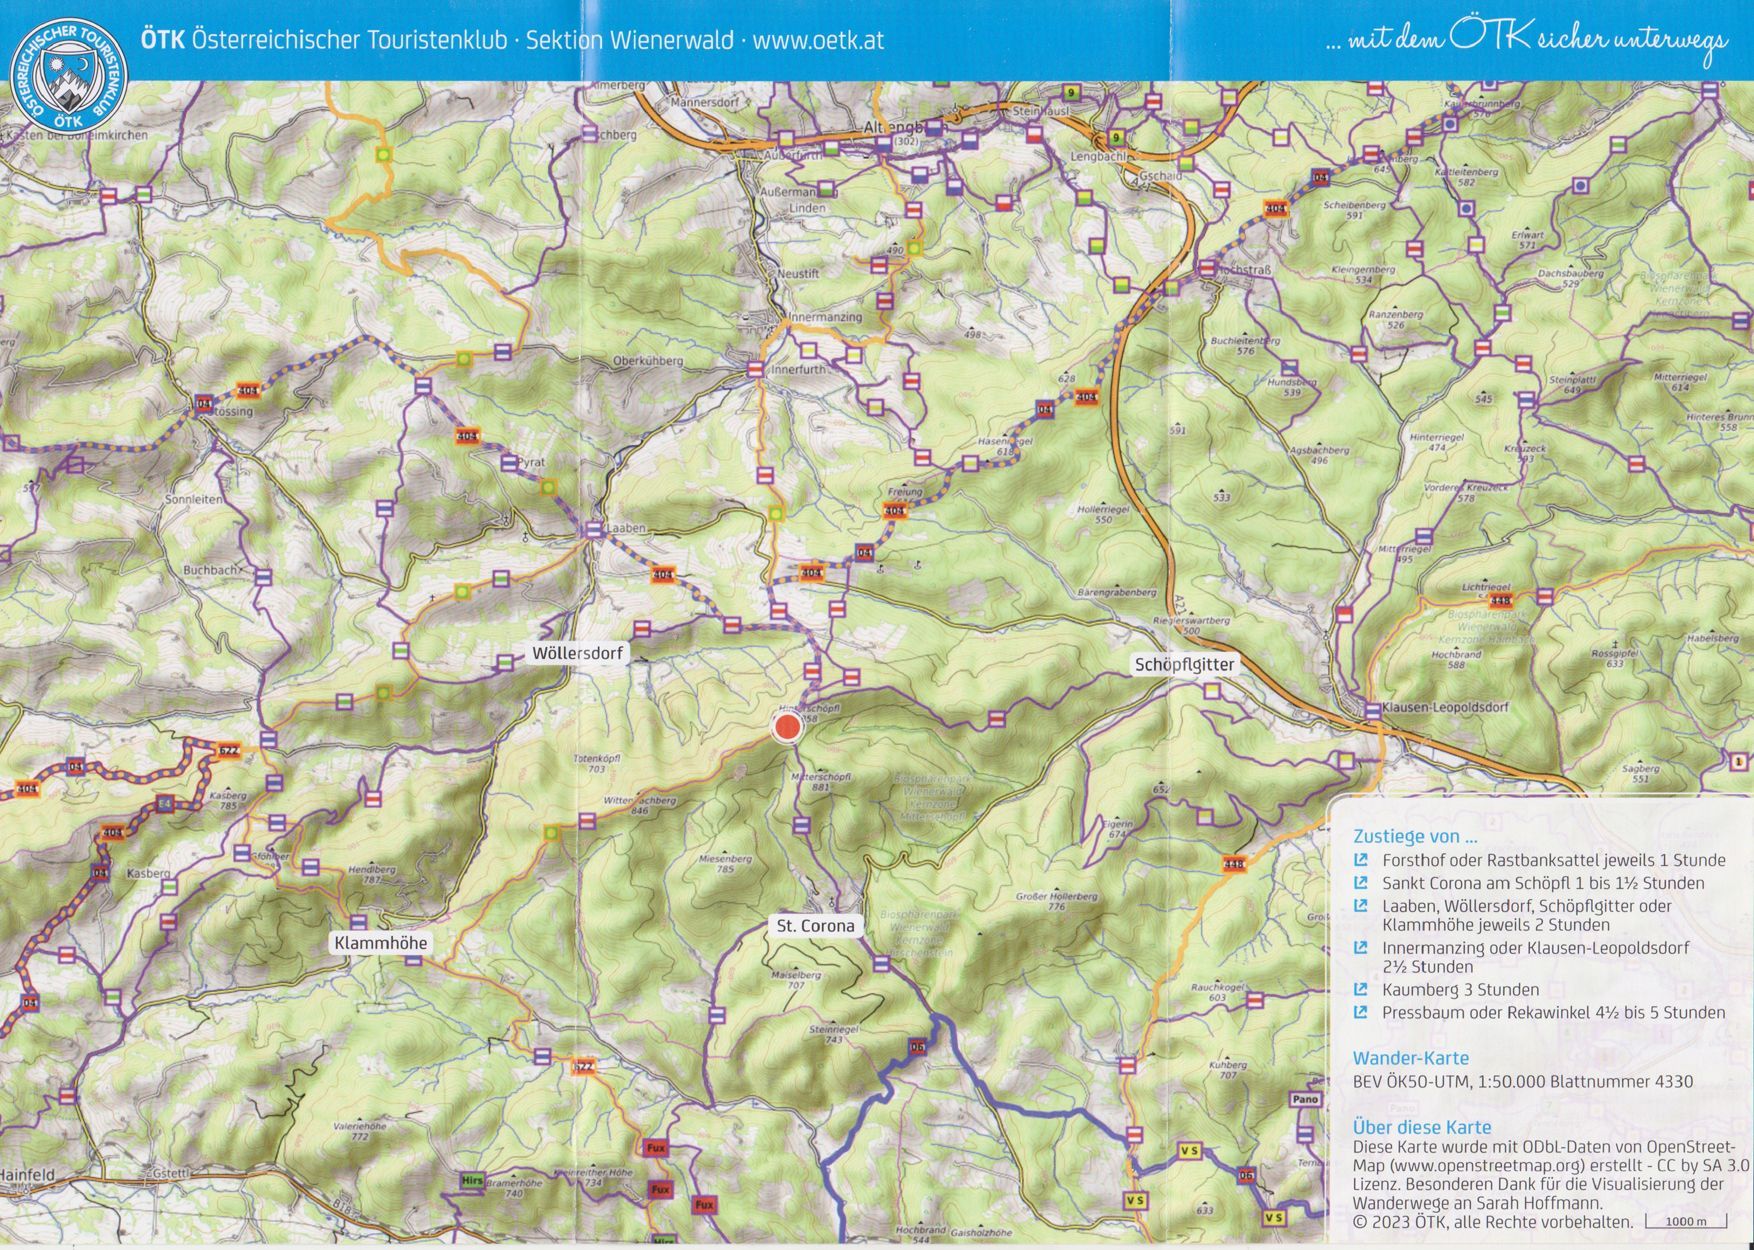Click the Rossgipfel 633 peak label
This screenshot has width=1754, height=1250.
1614,657
